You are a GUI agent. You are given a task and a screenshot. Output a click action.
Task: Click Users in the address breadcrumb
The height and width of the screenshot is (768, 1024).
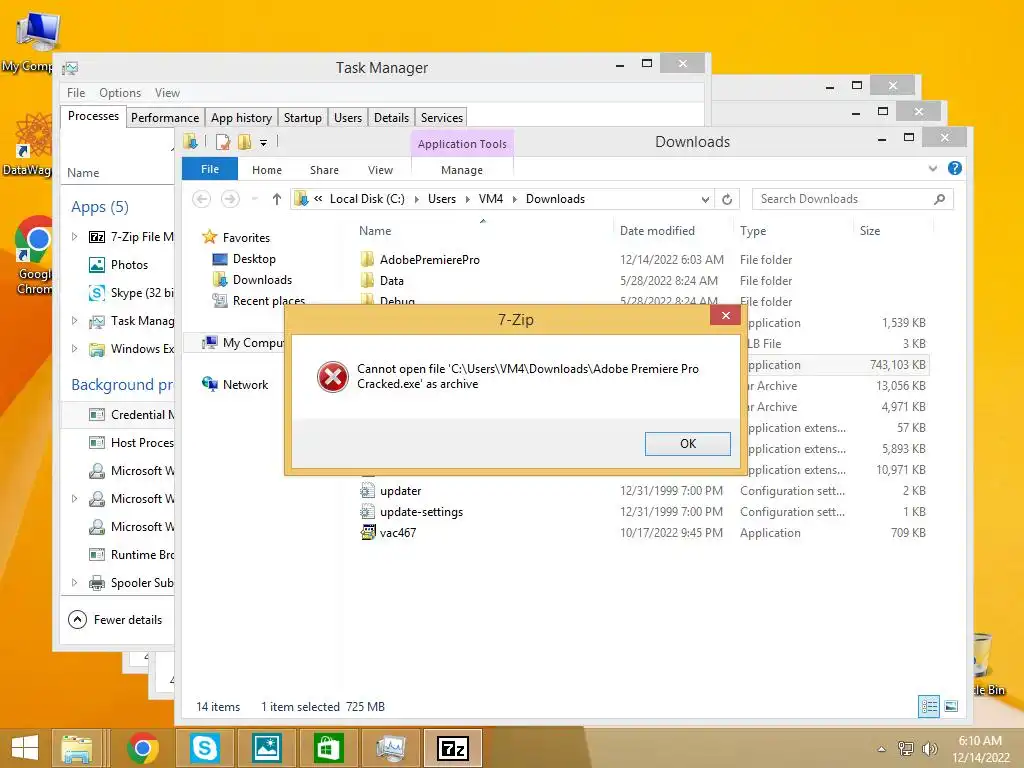click(441, 199)
